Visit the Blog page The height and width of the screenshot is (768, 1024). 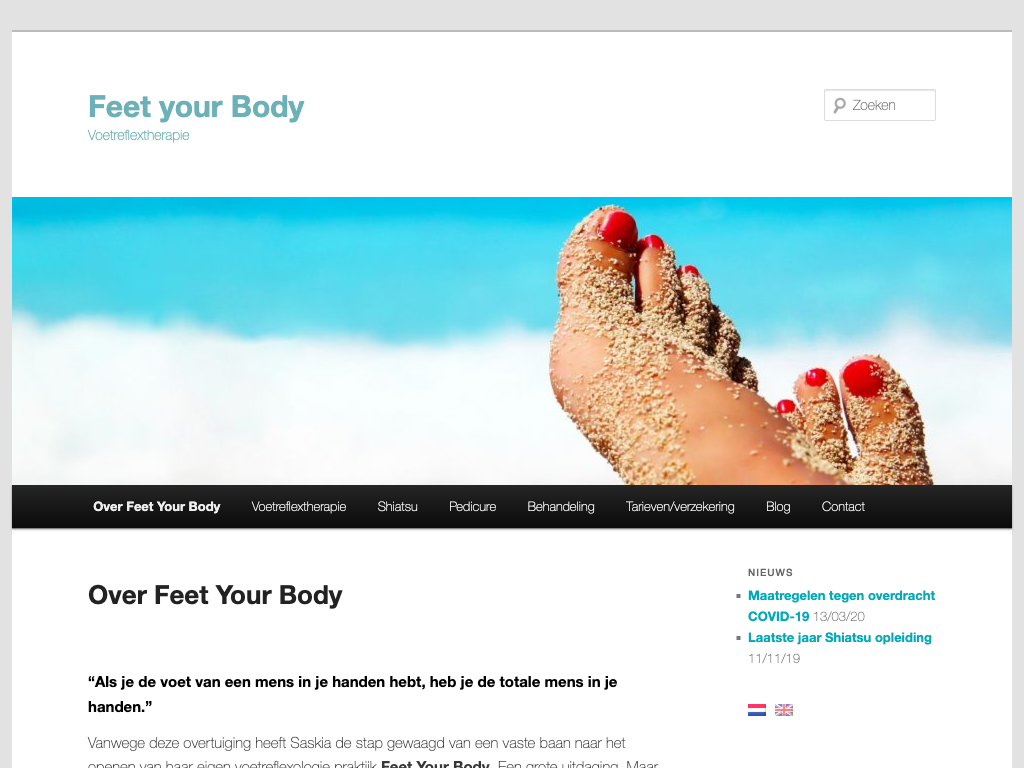(x=778, y=507)
